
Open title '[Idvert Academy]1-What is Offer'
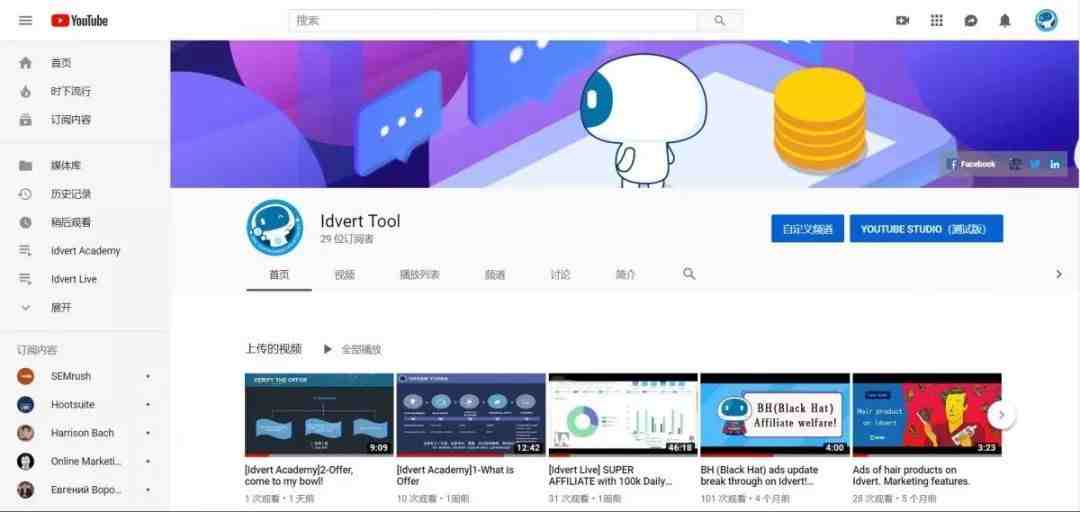pyautogui.click(x=455, y=475)
